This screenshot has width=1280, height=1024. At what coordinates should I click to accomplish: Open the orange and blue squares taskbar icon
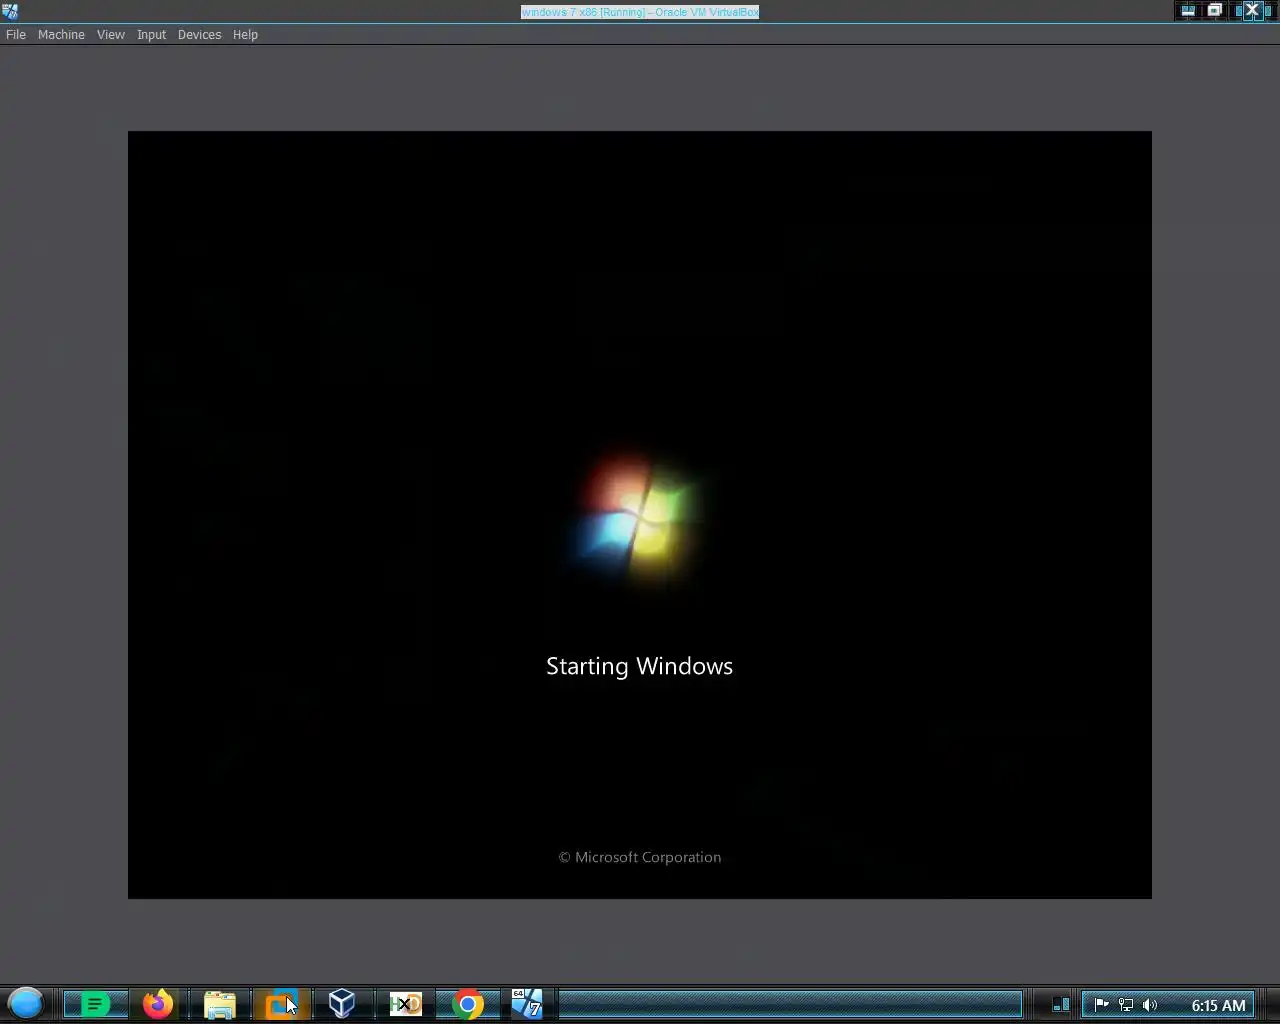281,1004
